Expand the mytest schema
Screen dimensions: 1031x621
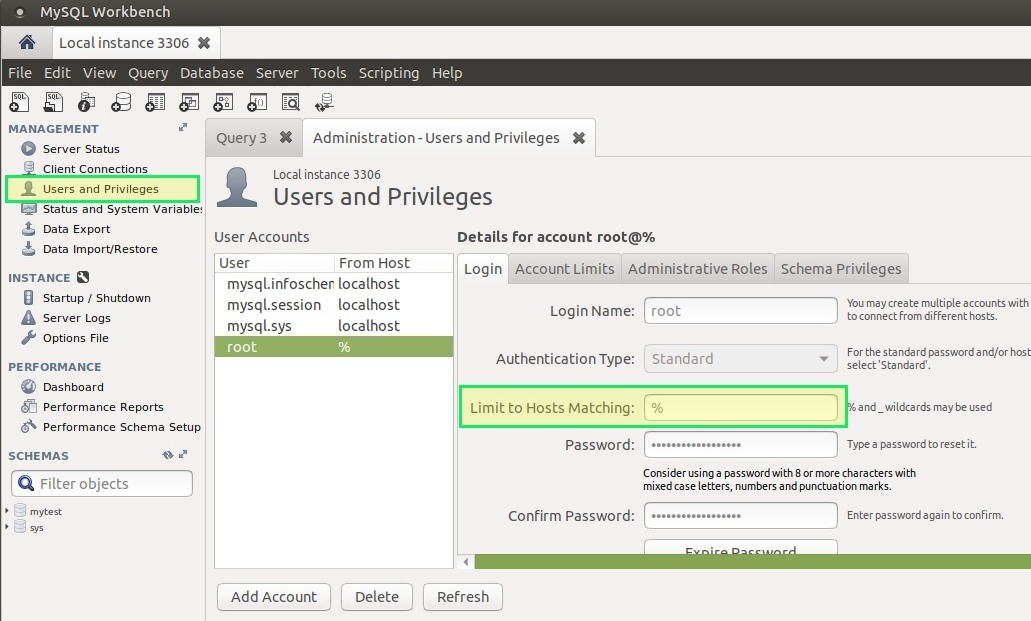coord(7,510)
